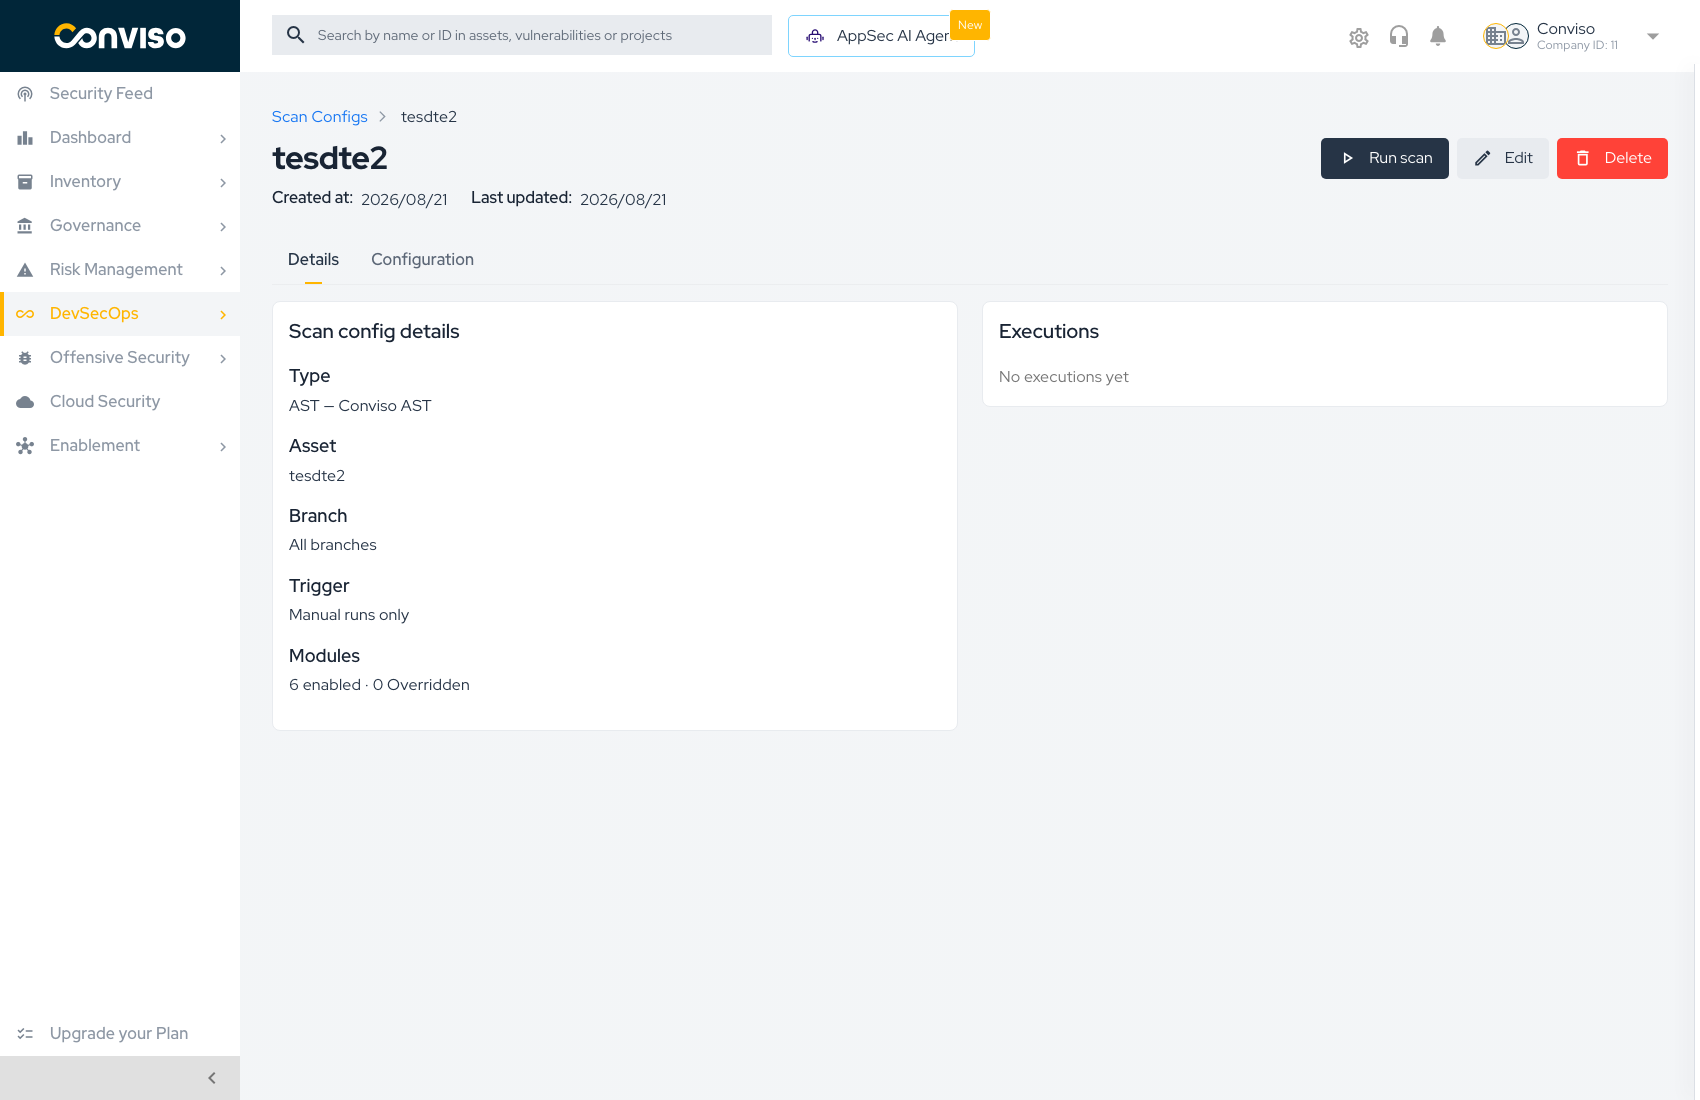
Task: Click the Edit button
Action: 1502,158
